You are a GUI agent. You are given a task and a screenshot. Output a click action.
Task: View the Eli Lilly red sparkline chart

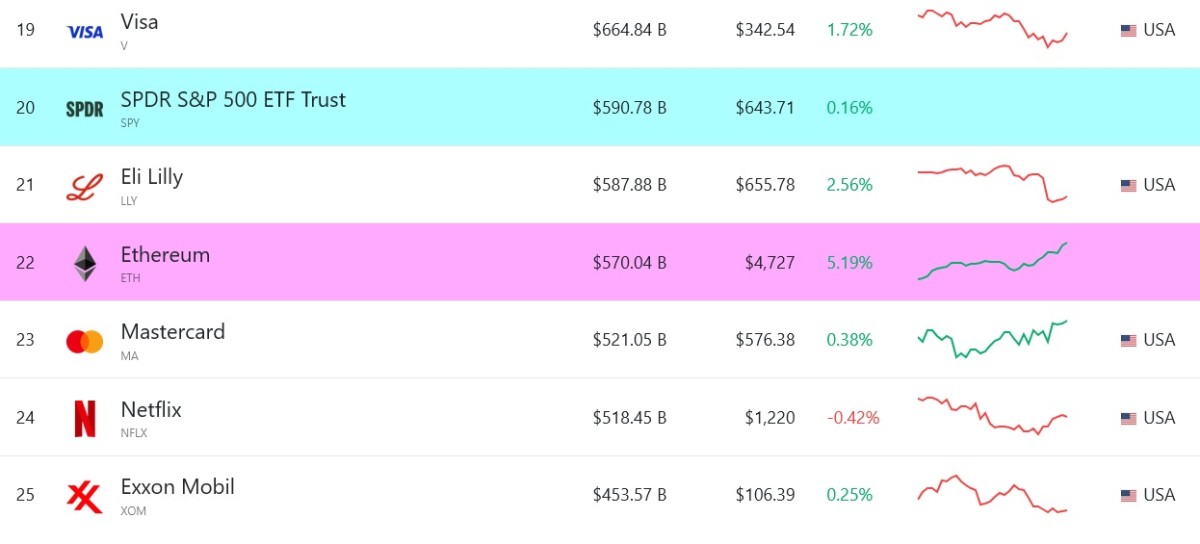coord(993,184)
